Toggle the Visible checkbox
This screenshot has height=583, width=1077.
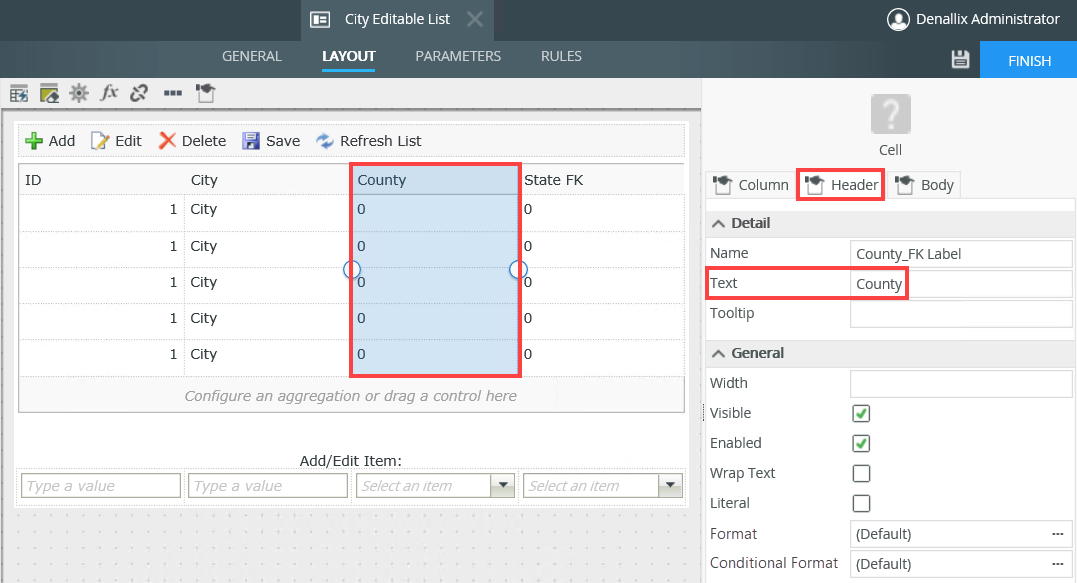coord(861,413)
